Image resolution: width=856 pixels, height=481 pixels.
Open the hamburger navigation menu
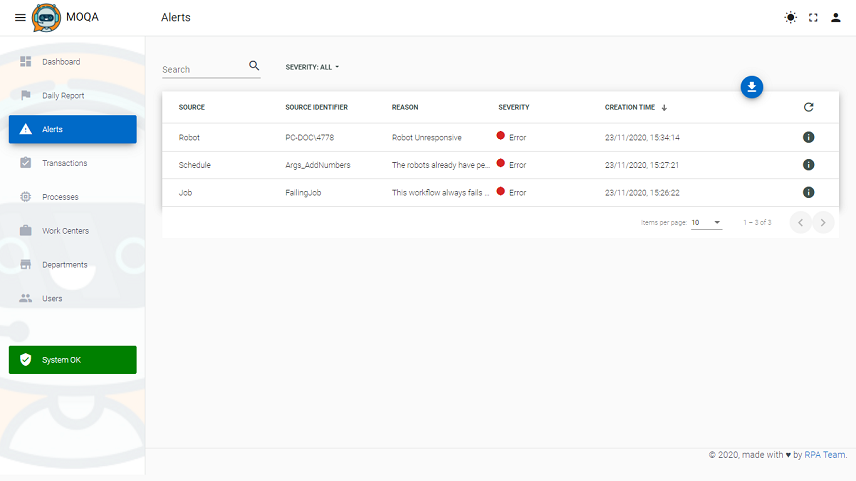(x=20, y=17)
